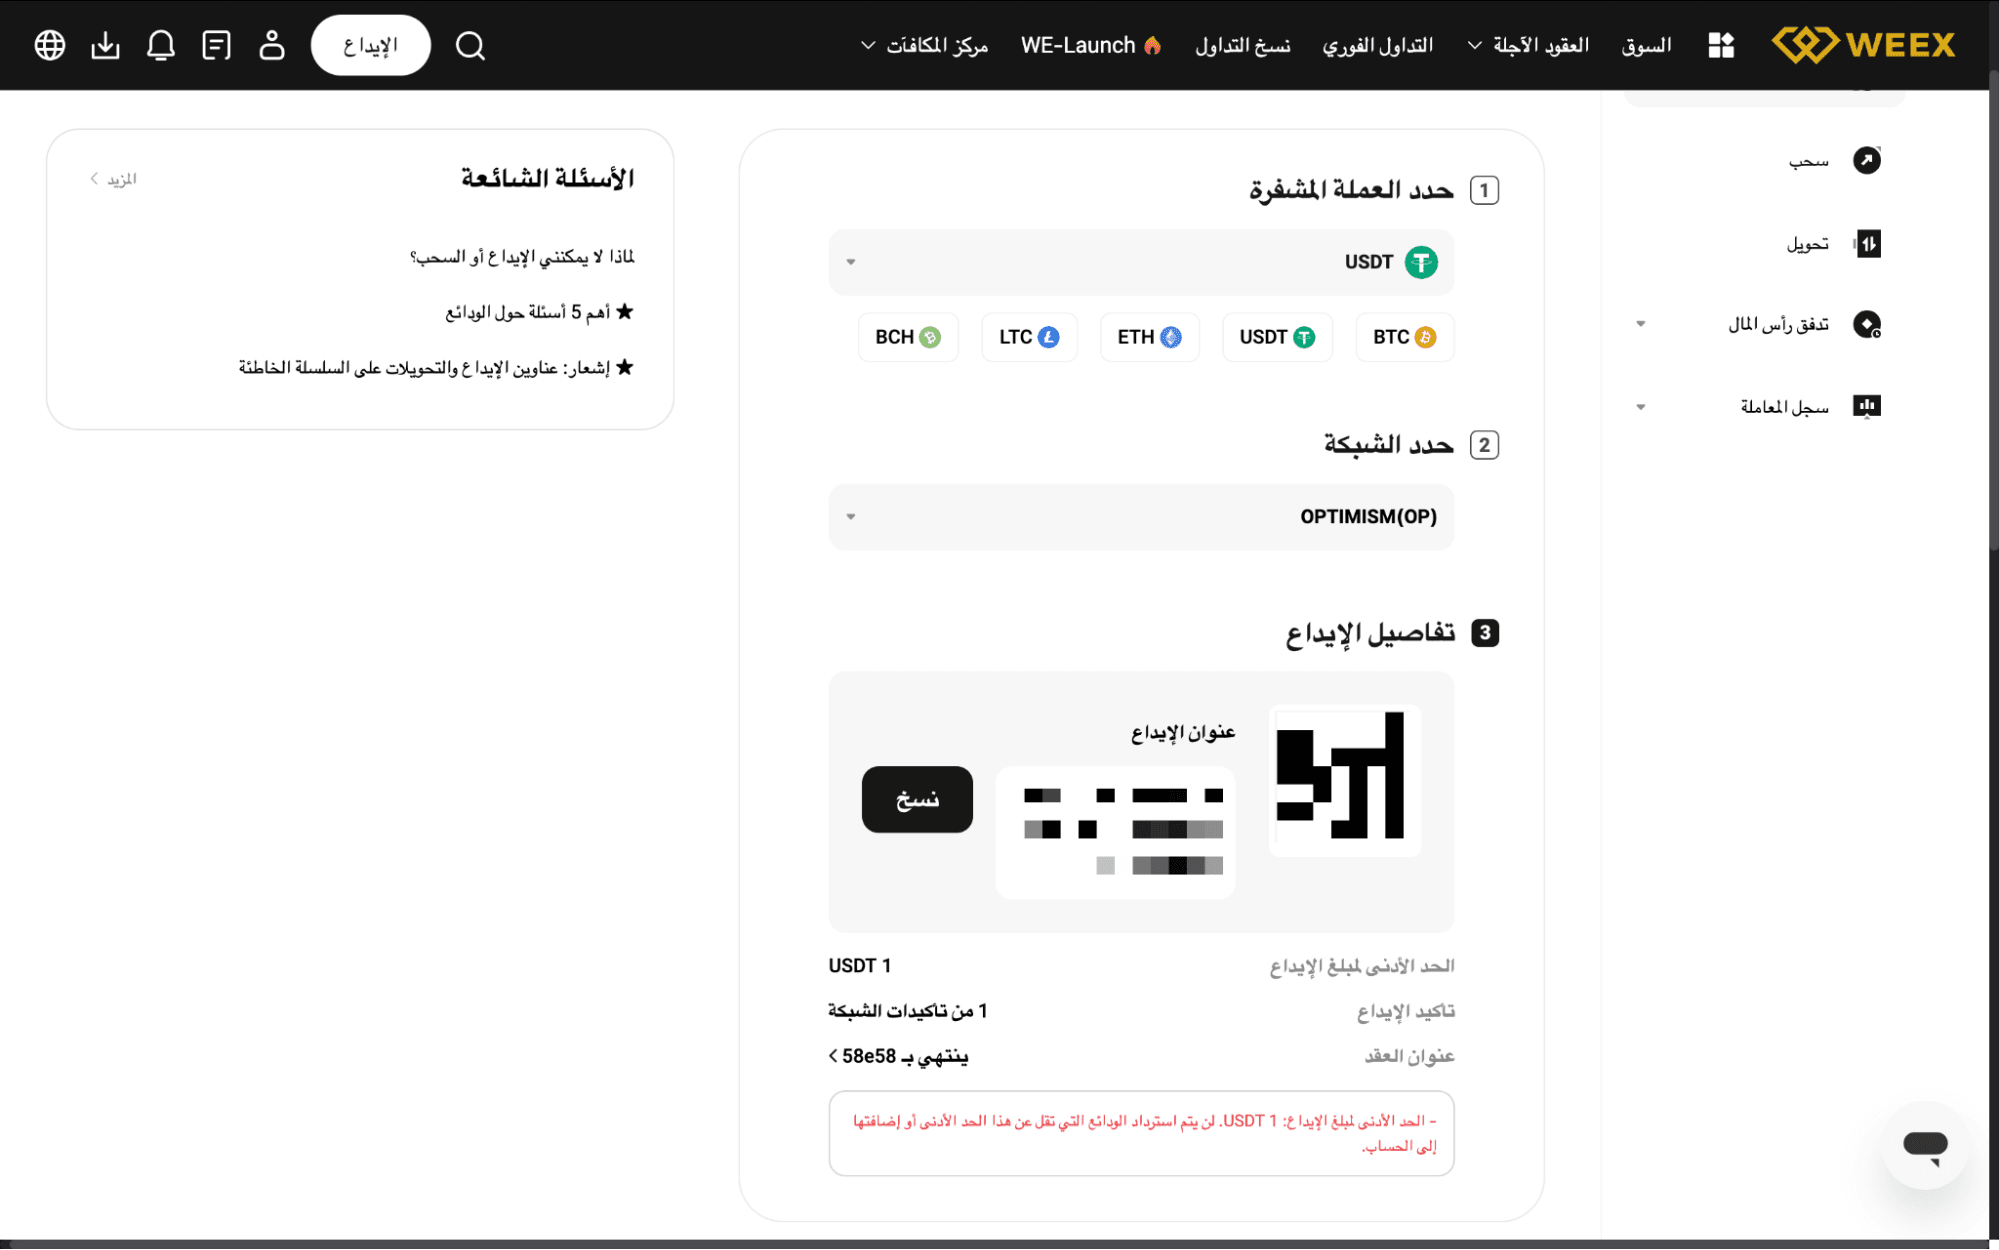Select the ETH coin chip
The height and width of the screenshot is (1250, 1999).
click(1149, 337)
